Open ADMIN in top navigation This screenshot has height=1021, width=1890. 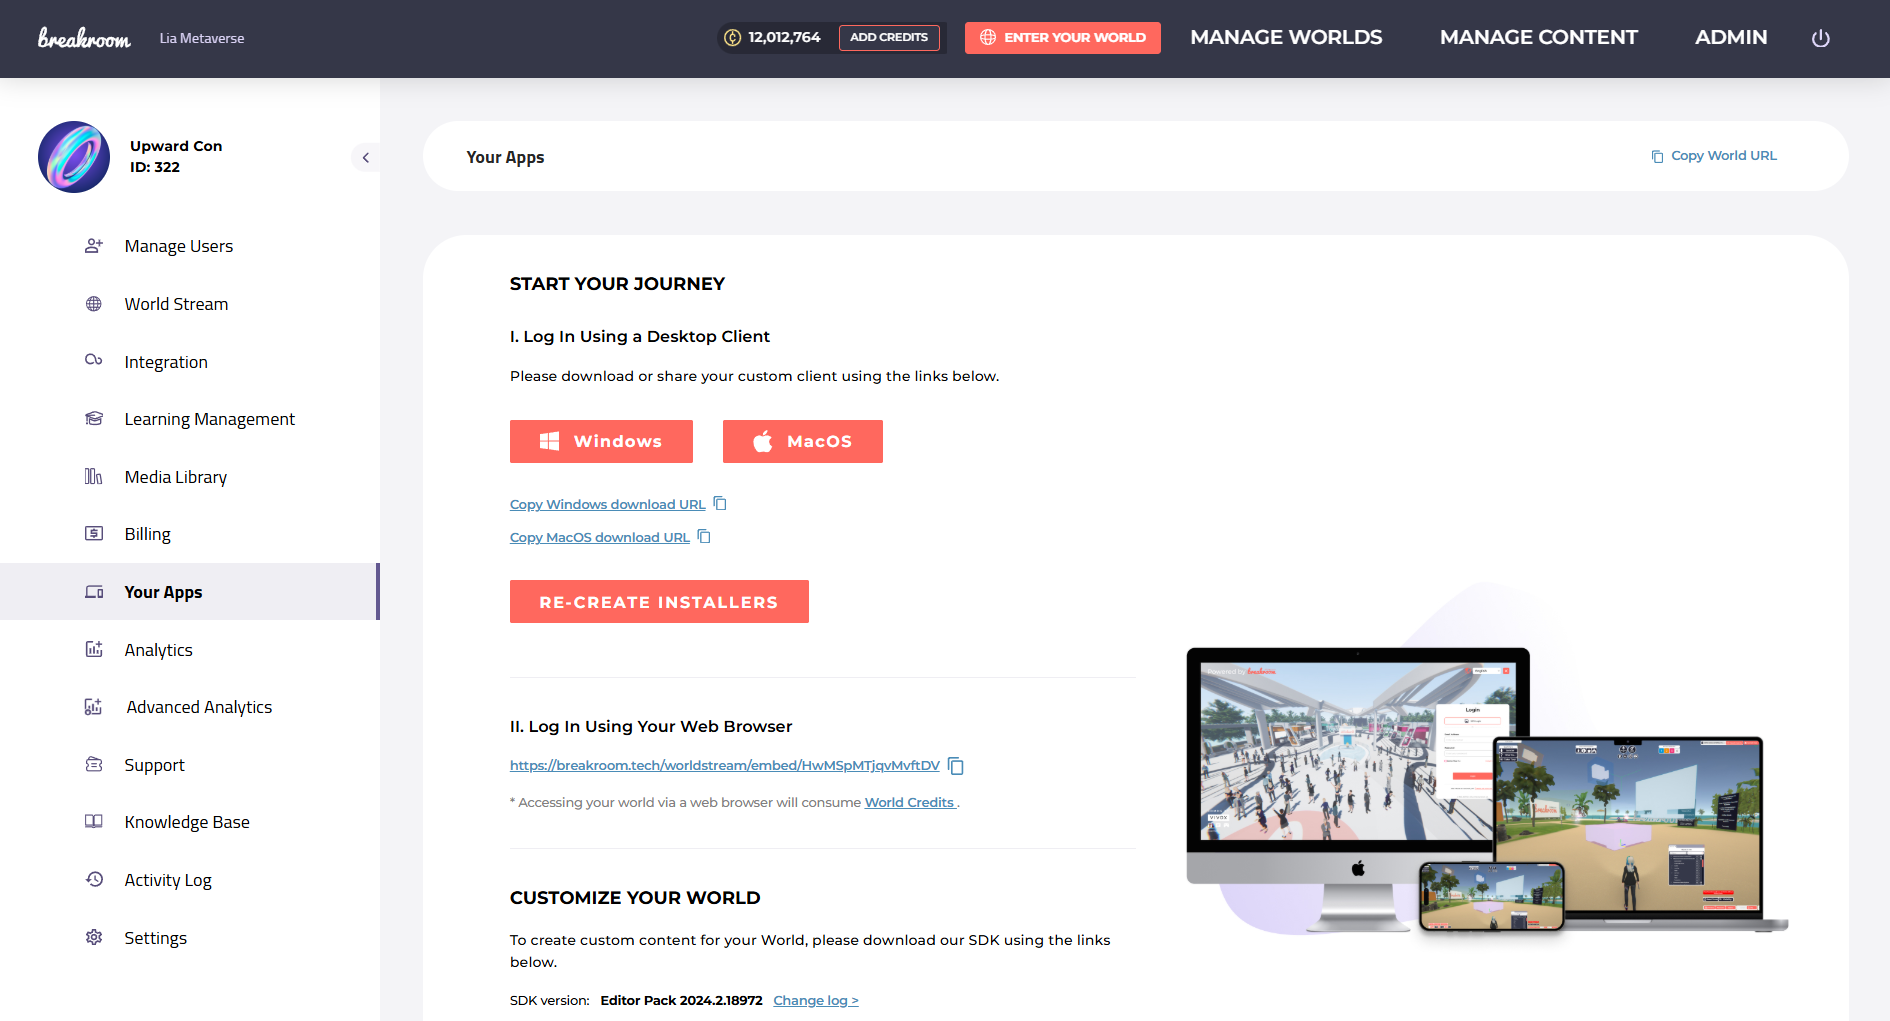[1731, 38]
